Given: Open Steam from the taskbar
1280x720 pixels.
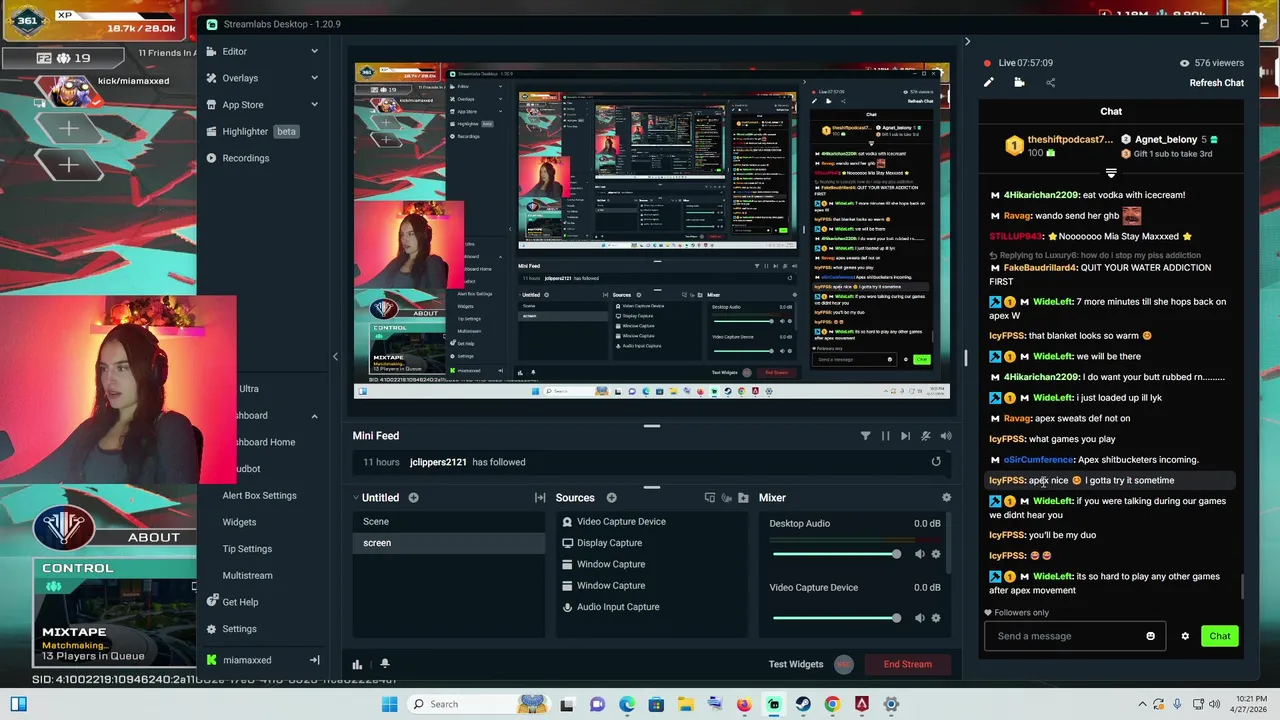Looking at the screenshot, I should tap(803, 704).
